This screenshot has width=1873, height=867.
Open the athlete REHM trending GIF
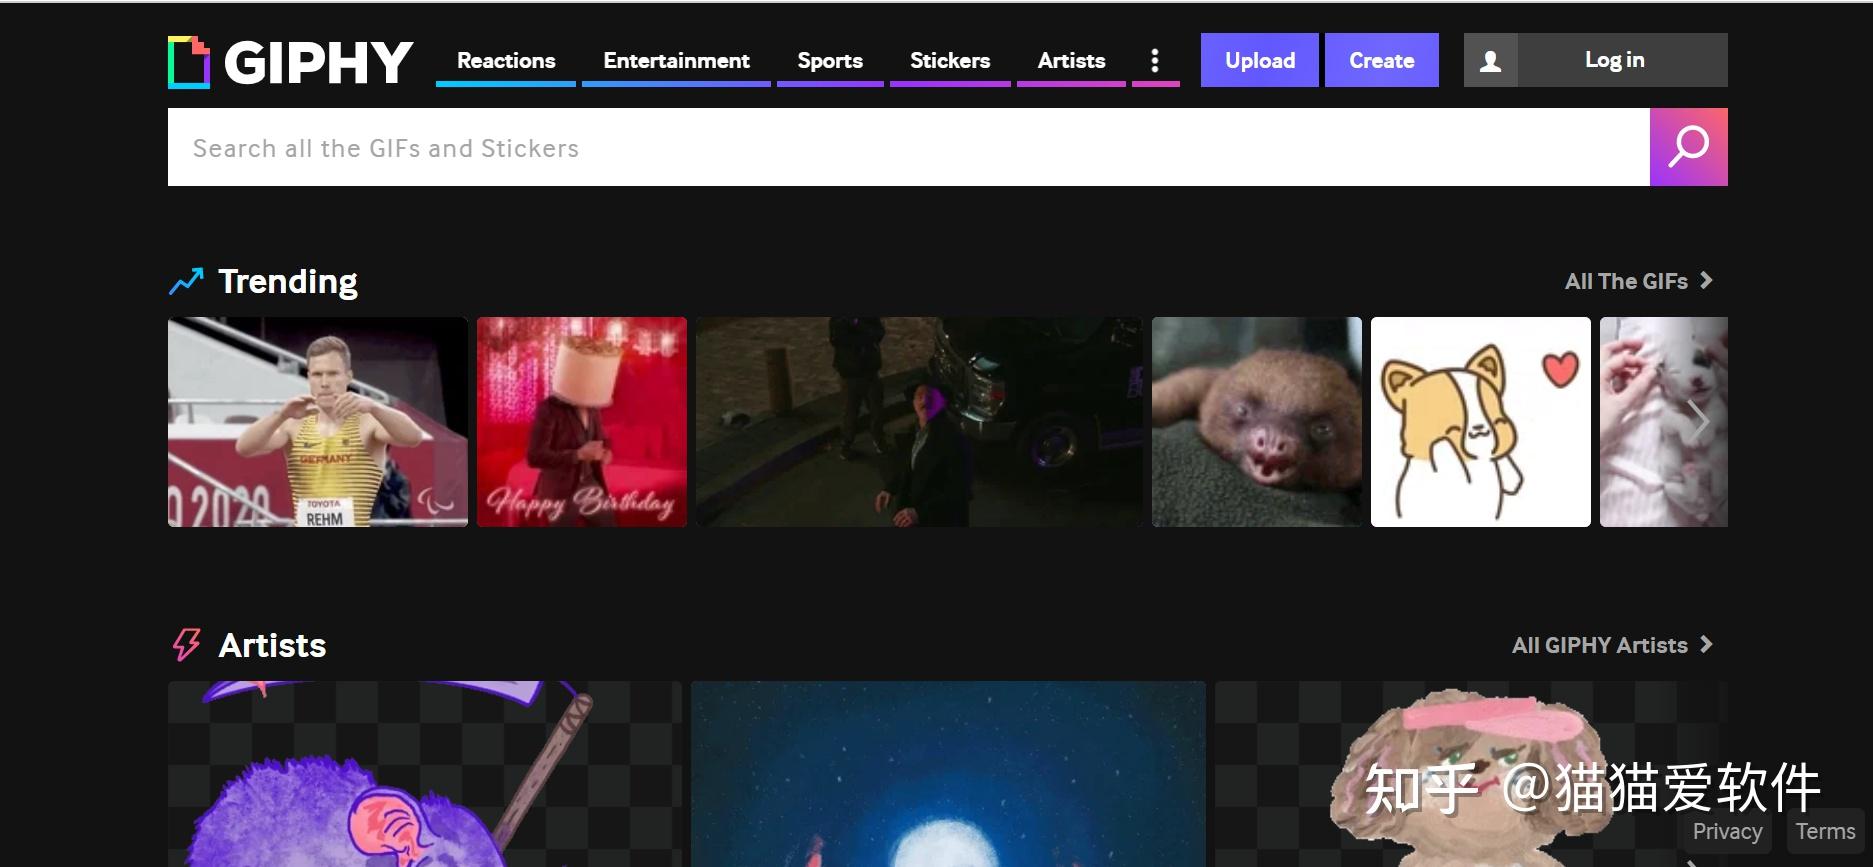[318, 422]
